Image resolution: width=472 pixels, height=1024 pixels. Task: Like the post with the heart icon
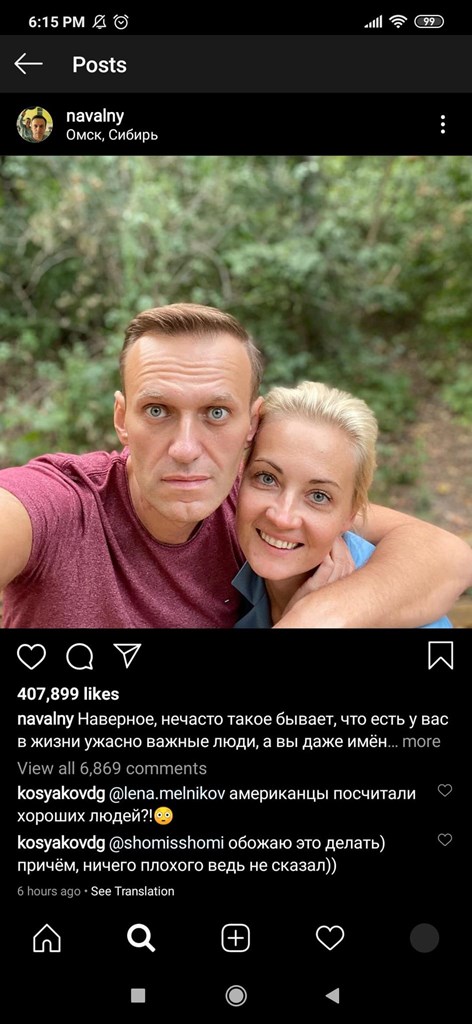click(x=31, y=656)
